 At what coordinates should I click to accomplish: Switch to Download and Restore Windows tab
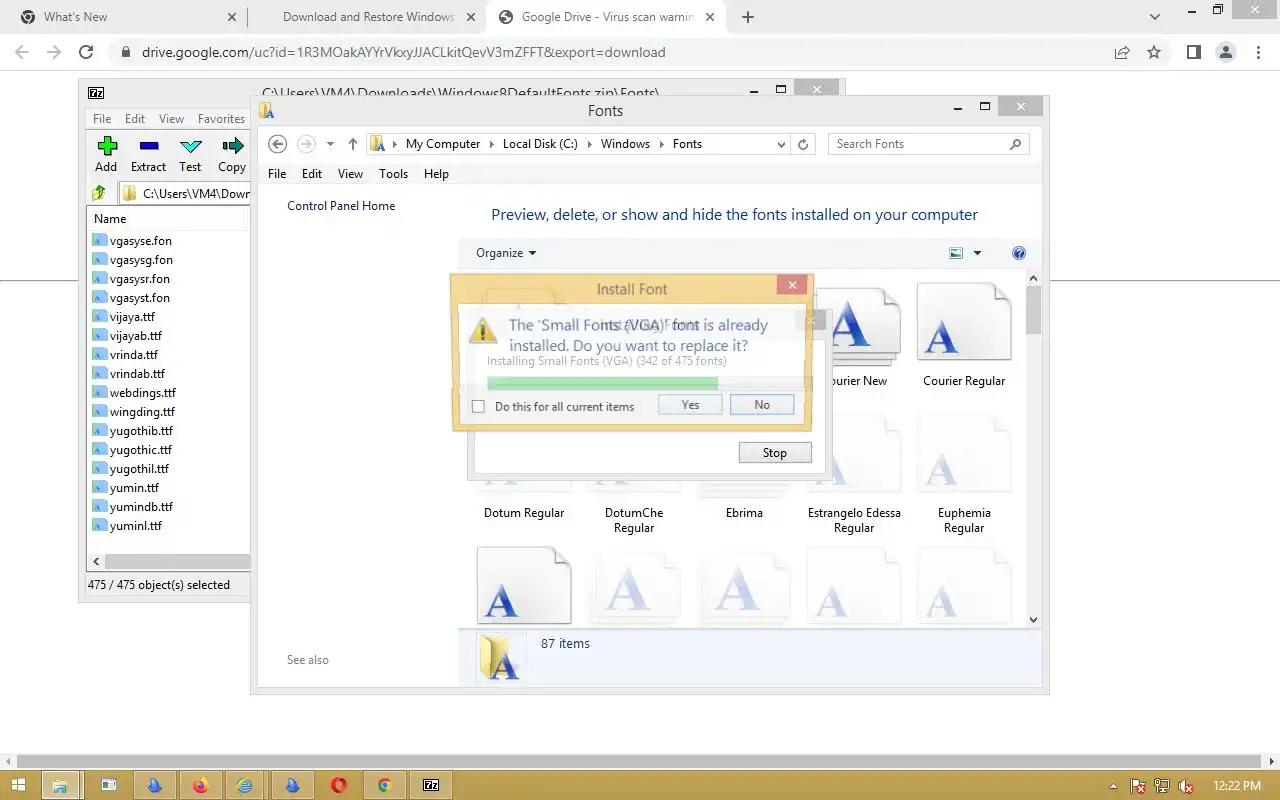coord(366,17)
